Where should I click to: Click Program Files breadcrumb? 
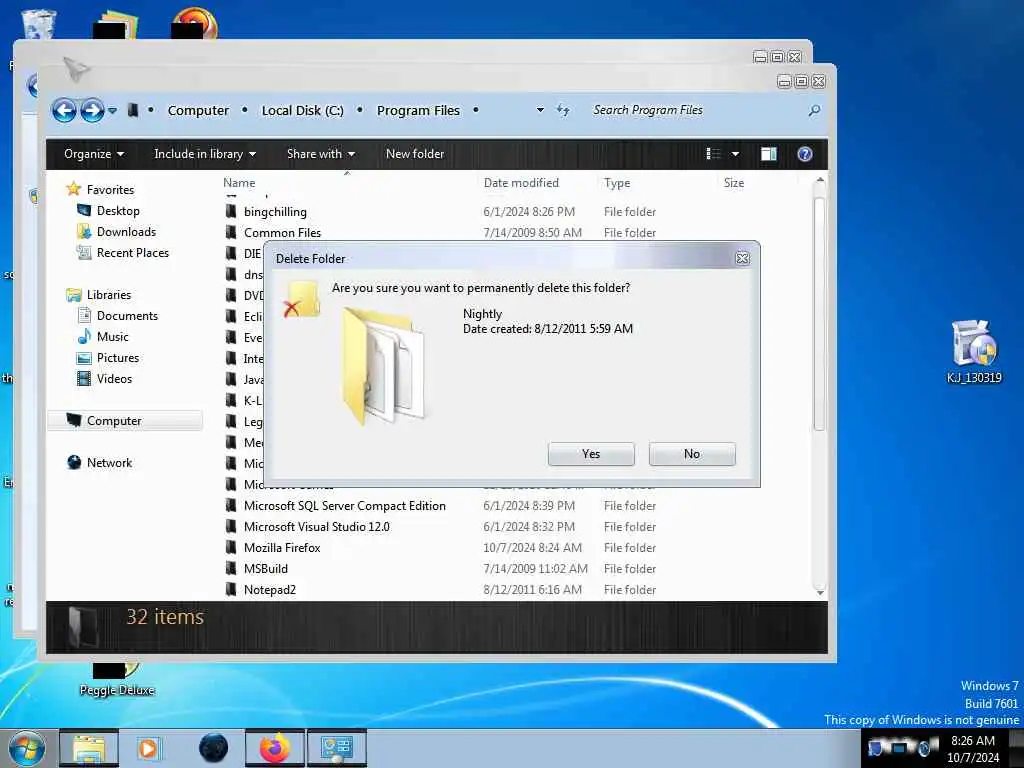[418, 110]
